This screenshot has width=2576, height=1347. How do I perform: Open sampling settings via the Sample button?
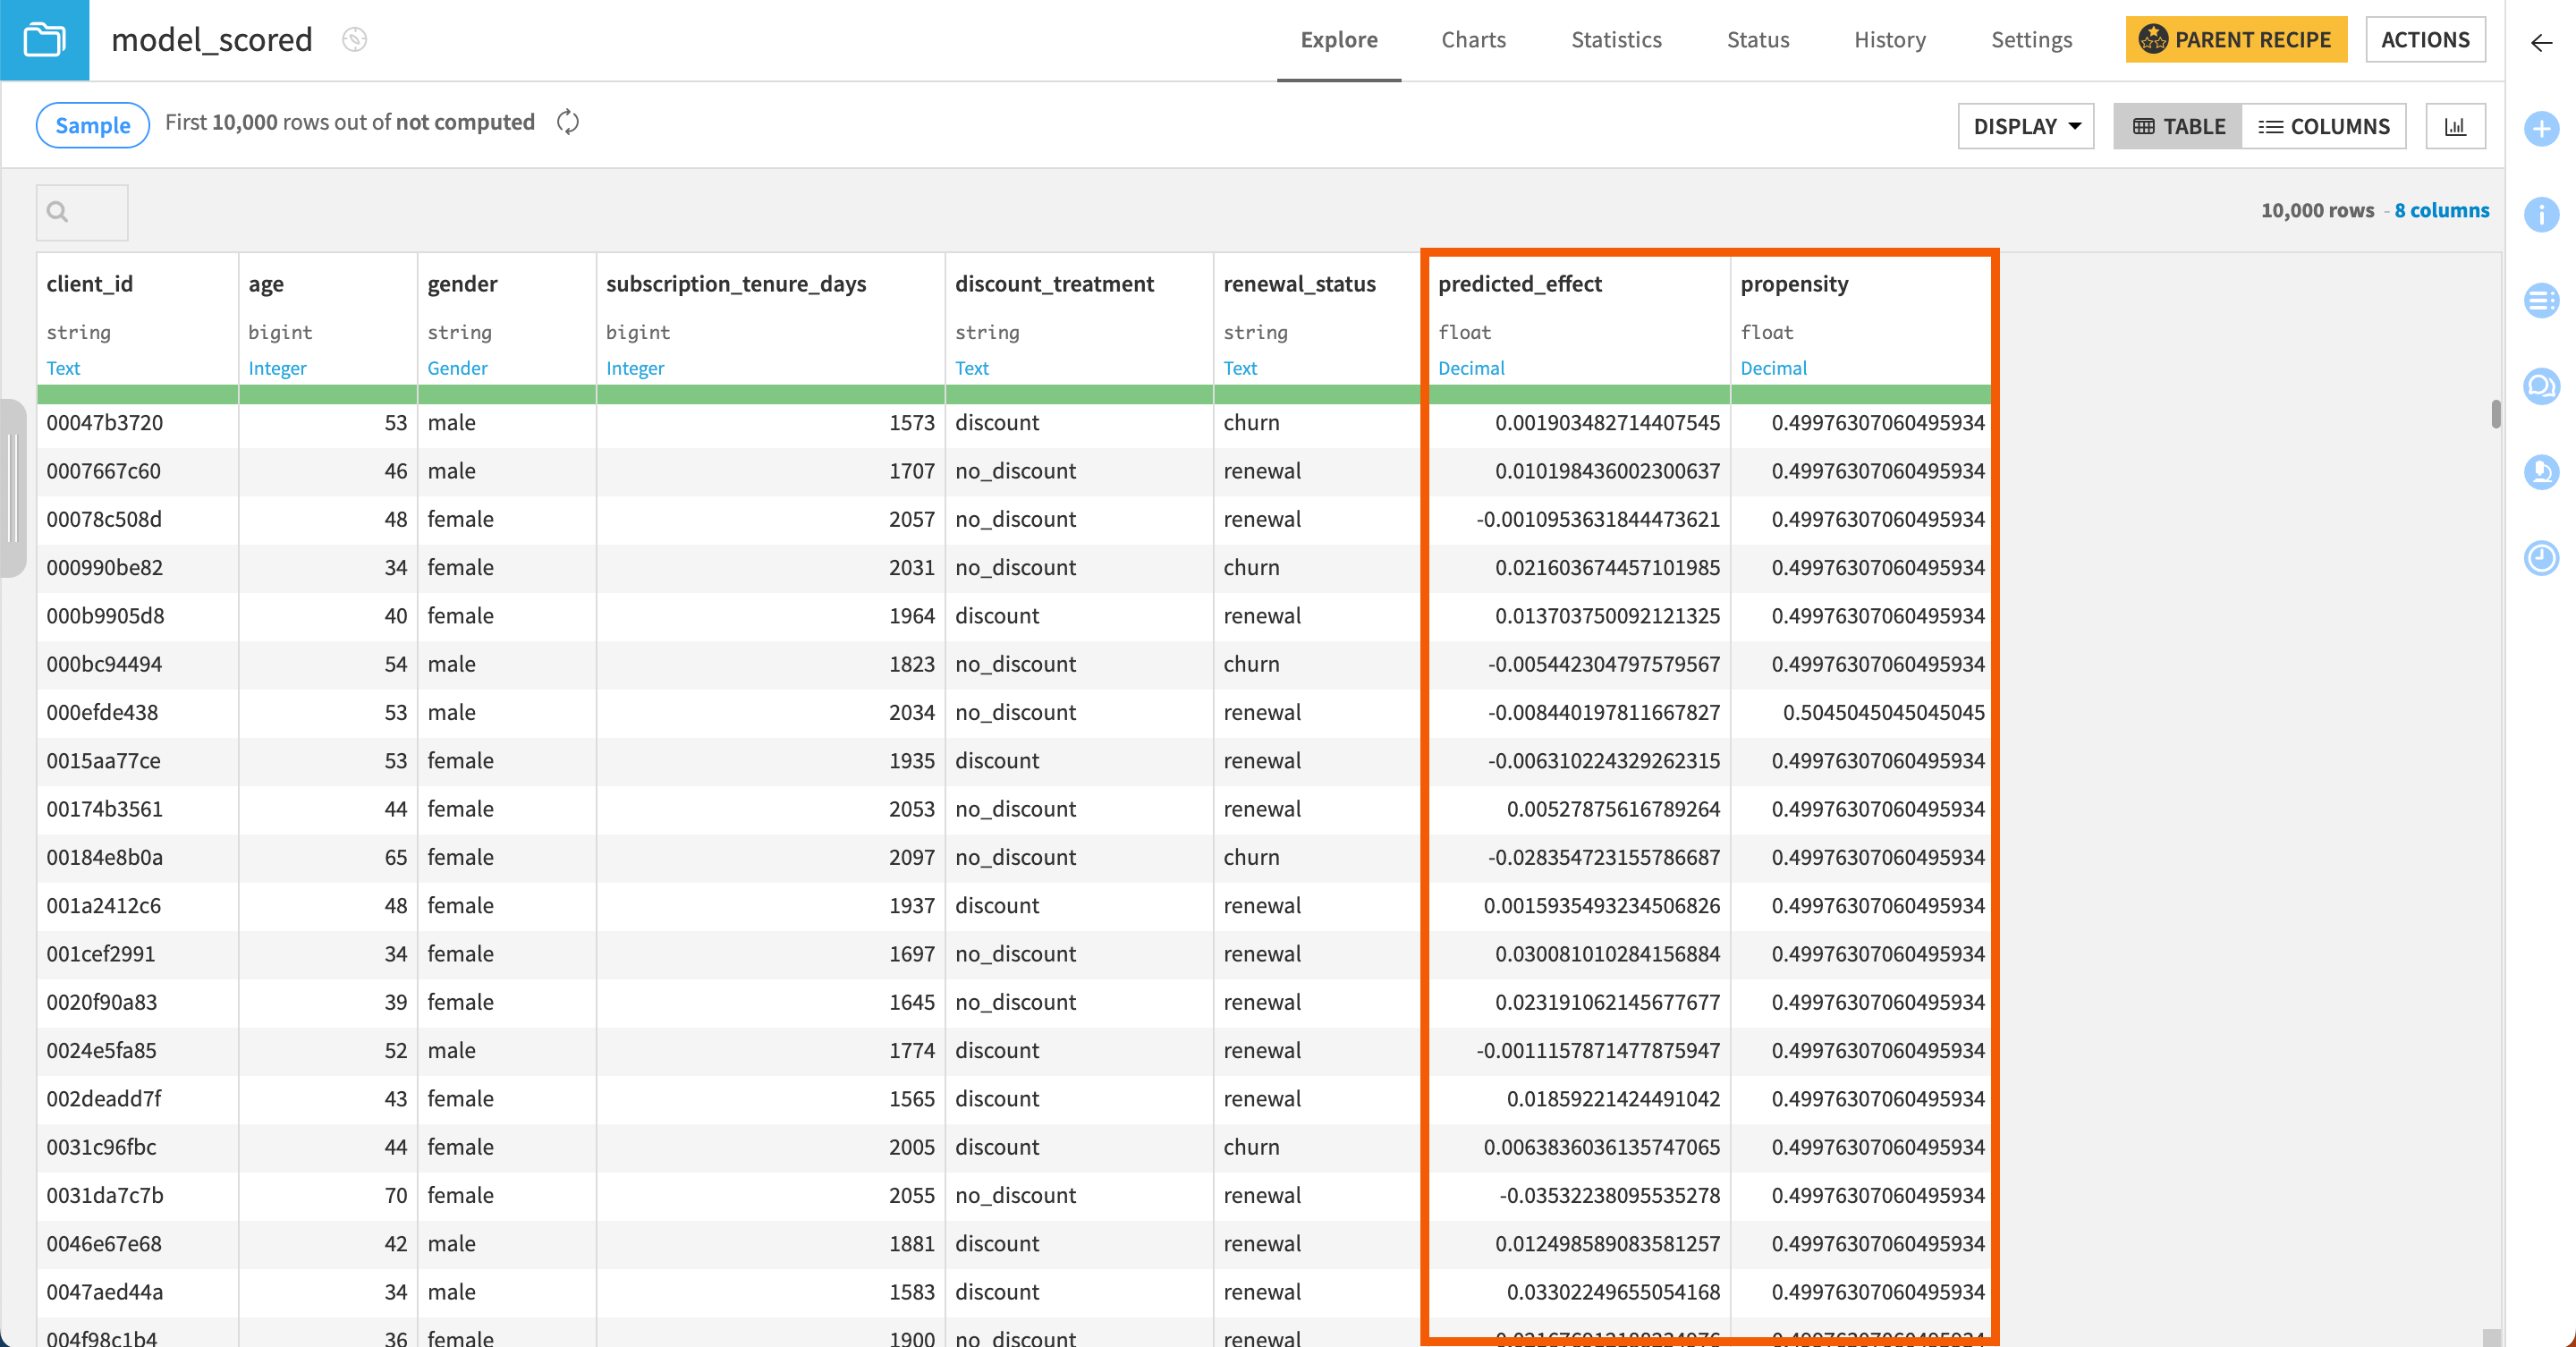point(92,124)
